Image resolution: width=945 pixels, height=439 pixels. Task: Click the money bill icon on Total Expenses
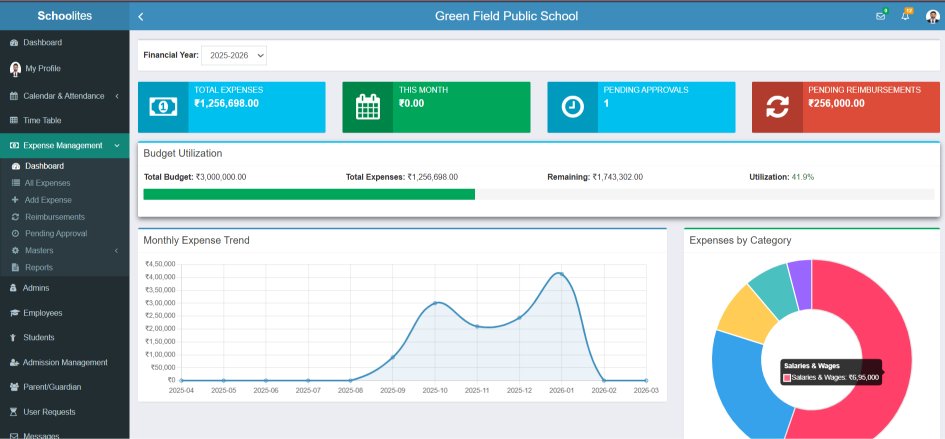(x=163, y=107)
